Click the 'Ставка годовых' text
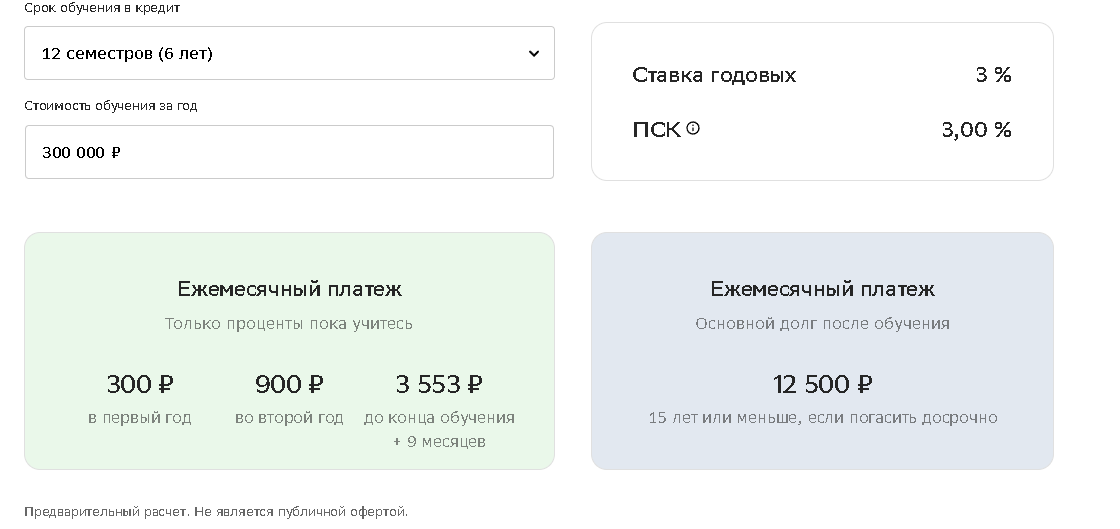Viewport: 1120px width, 529px height. click(x=714, y=75)
